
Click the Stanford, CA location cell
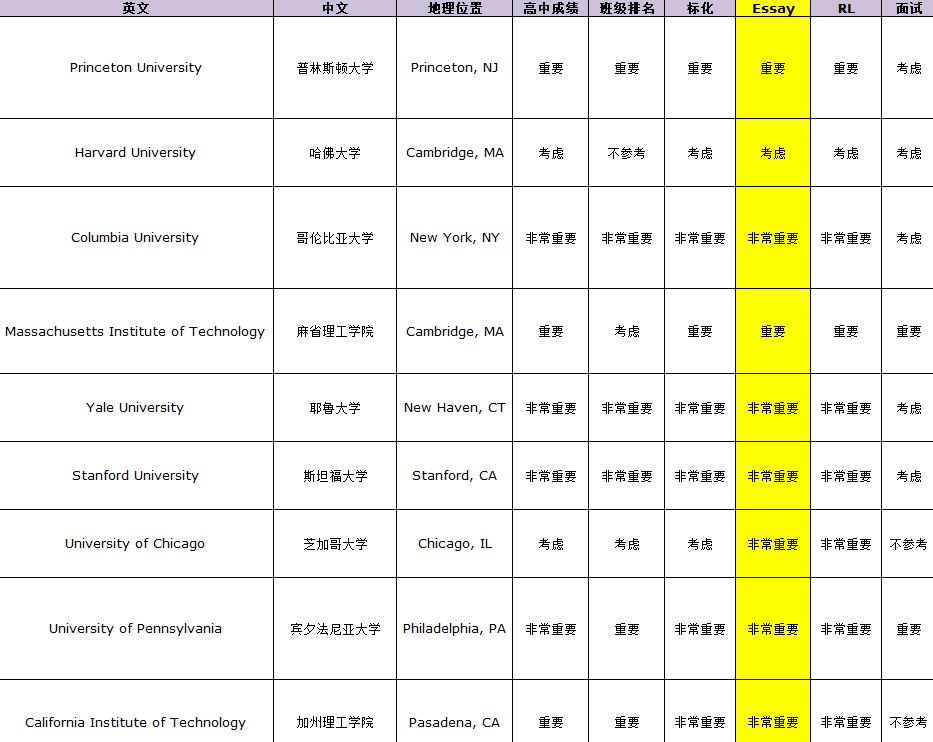[x=455, y=475]
